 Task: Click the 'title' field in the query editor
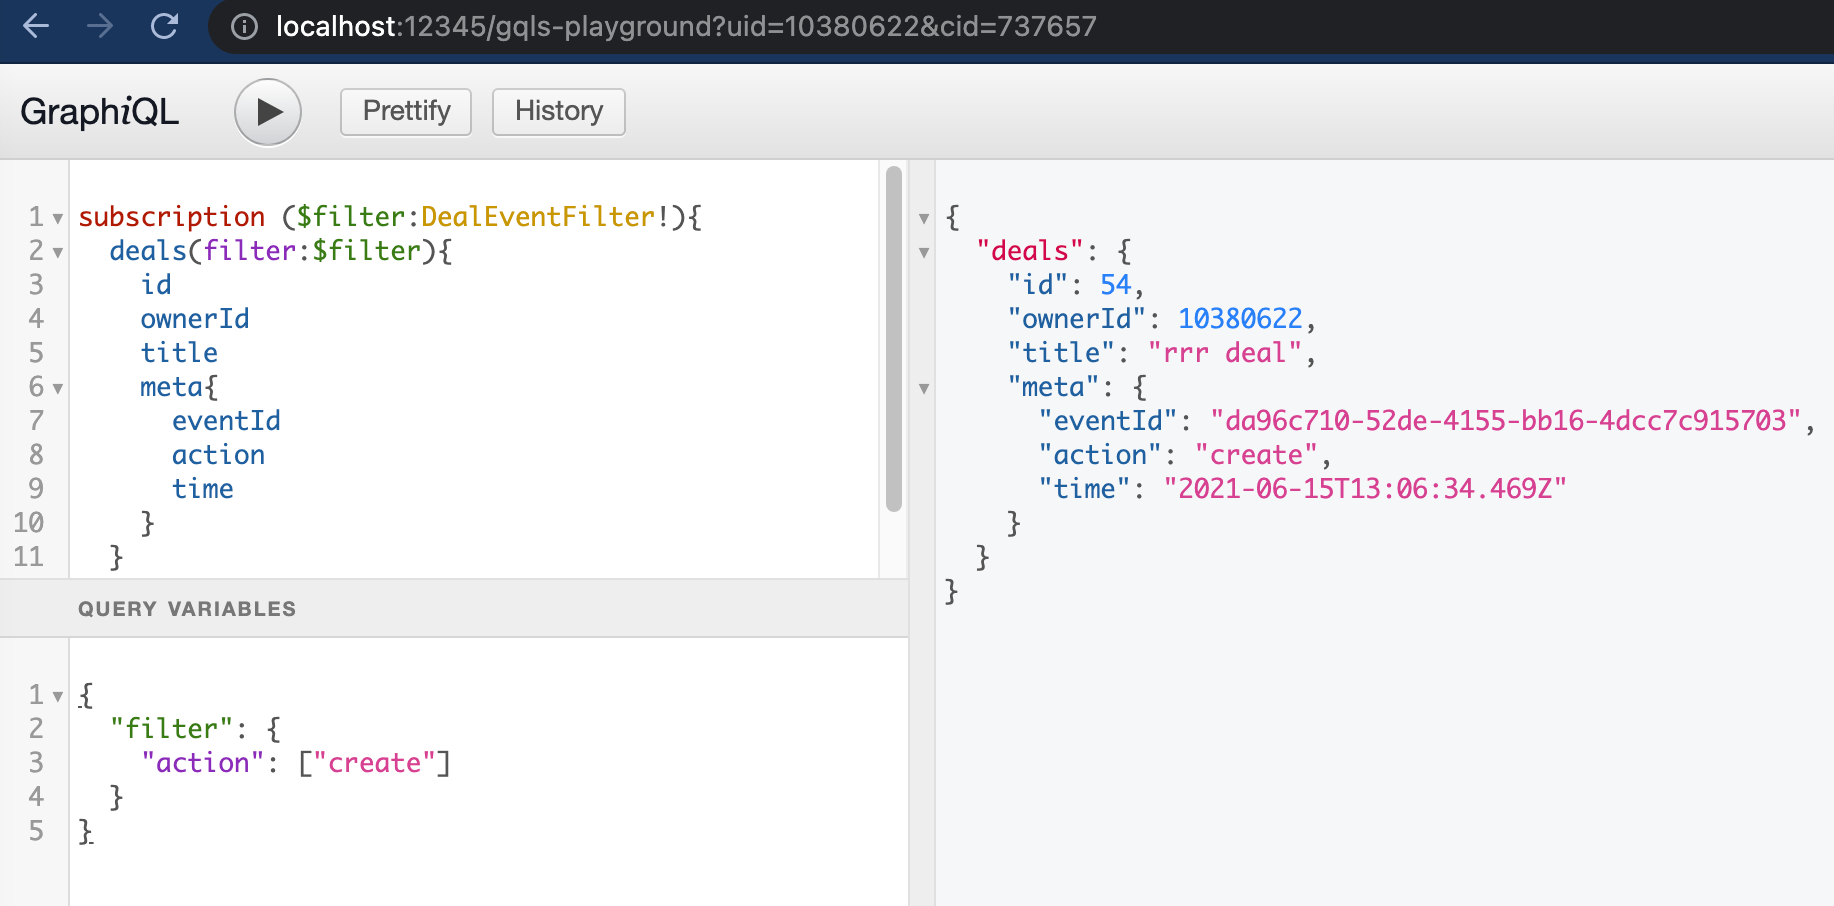(179, 353)
